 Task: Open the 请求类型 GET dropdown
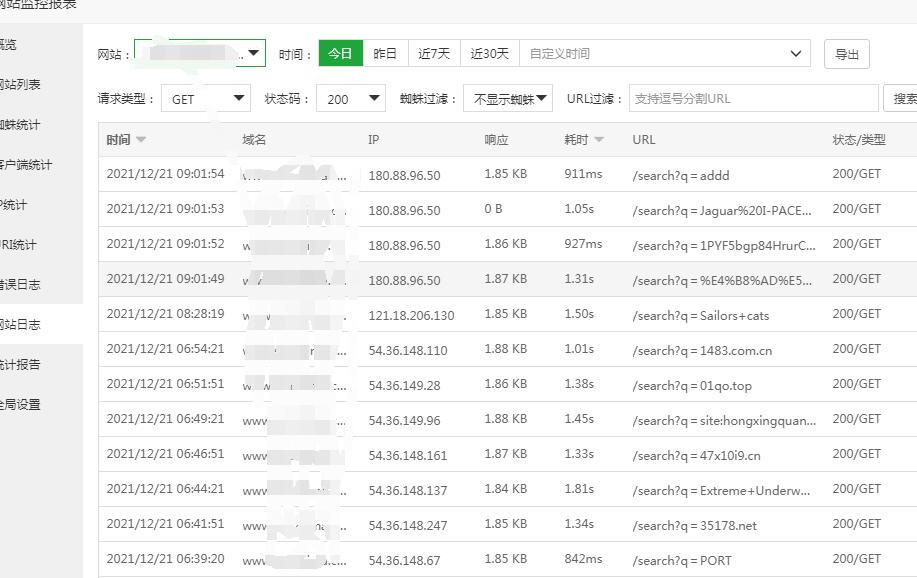[x=206, y=98]
